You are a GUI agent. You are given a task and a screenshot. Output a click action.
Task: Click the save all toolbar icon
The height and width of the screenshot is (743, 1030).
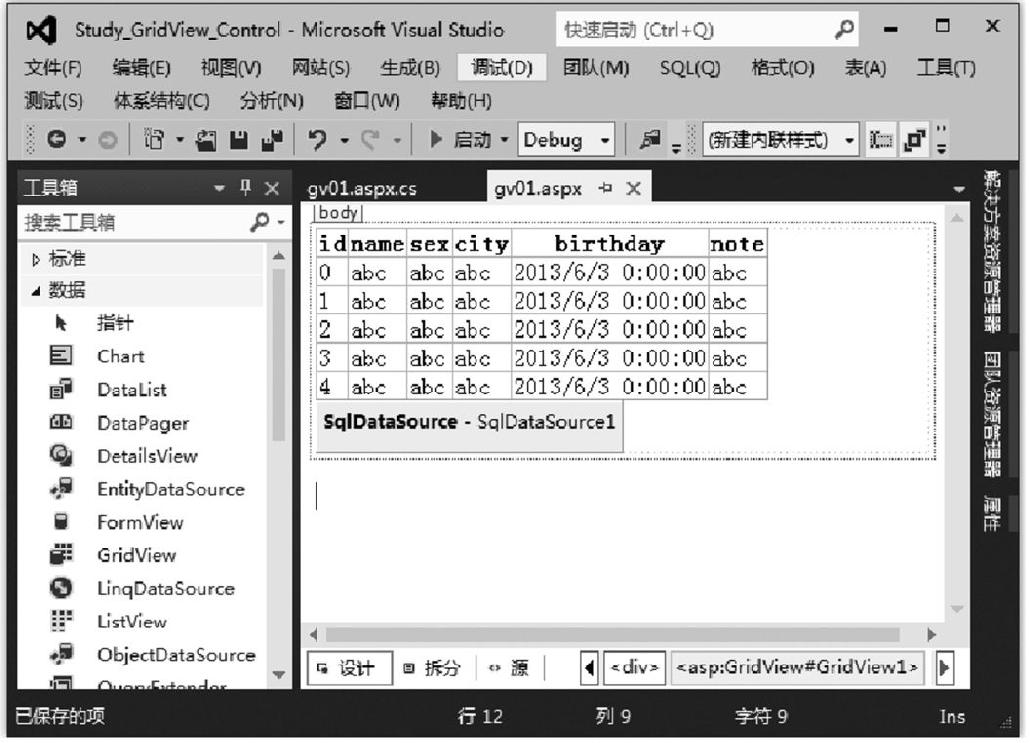271,140
